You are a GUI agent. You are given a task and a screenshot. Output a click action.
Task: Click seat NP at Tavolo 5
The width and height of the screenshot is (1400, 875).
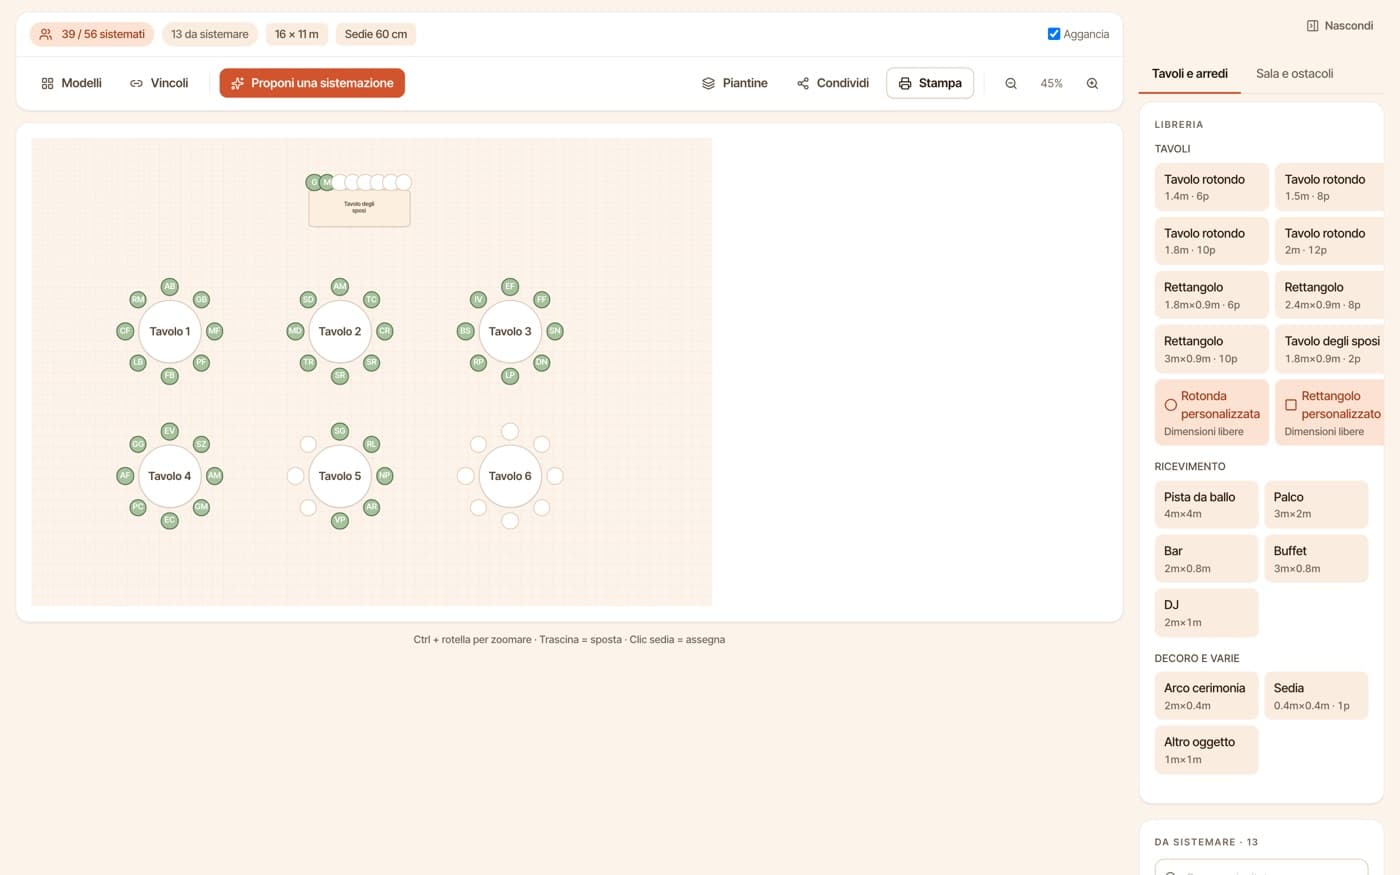(x=384, y=476)
